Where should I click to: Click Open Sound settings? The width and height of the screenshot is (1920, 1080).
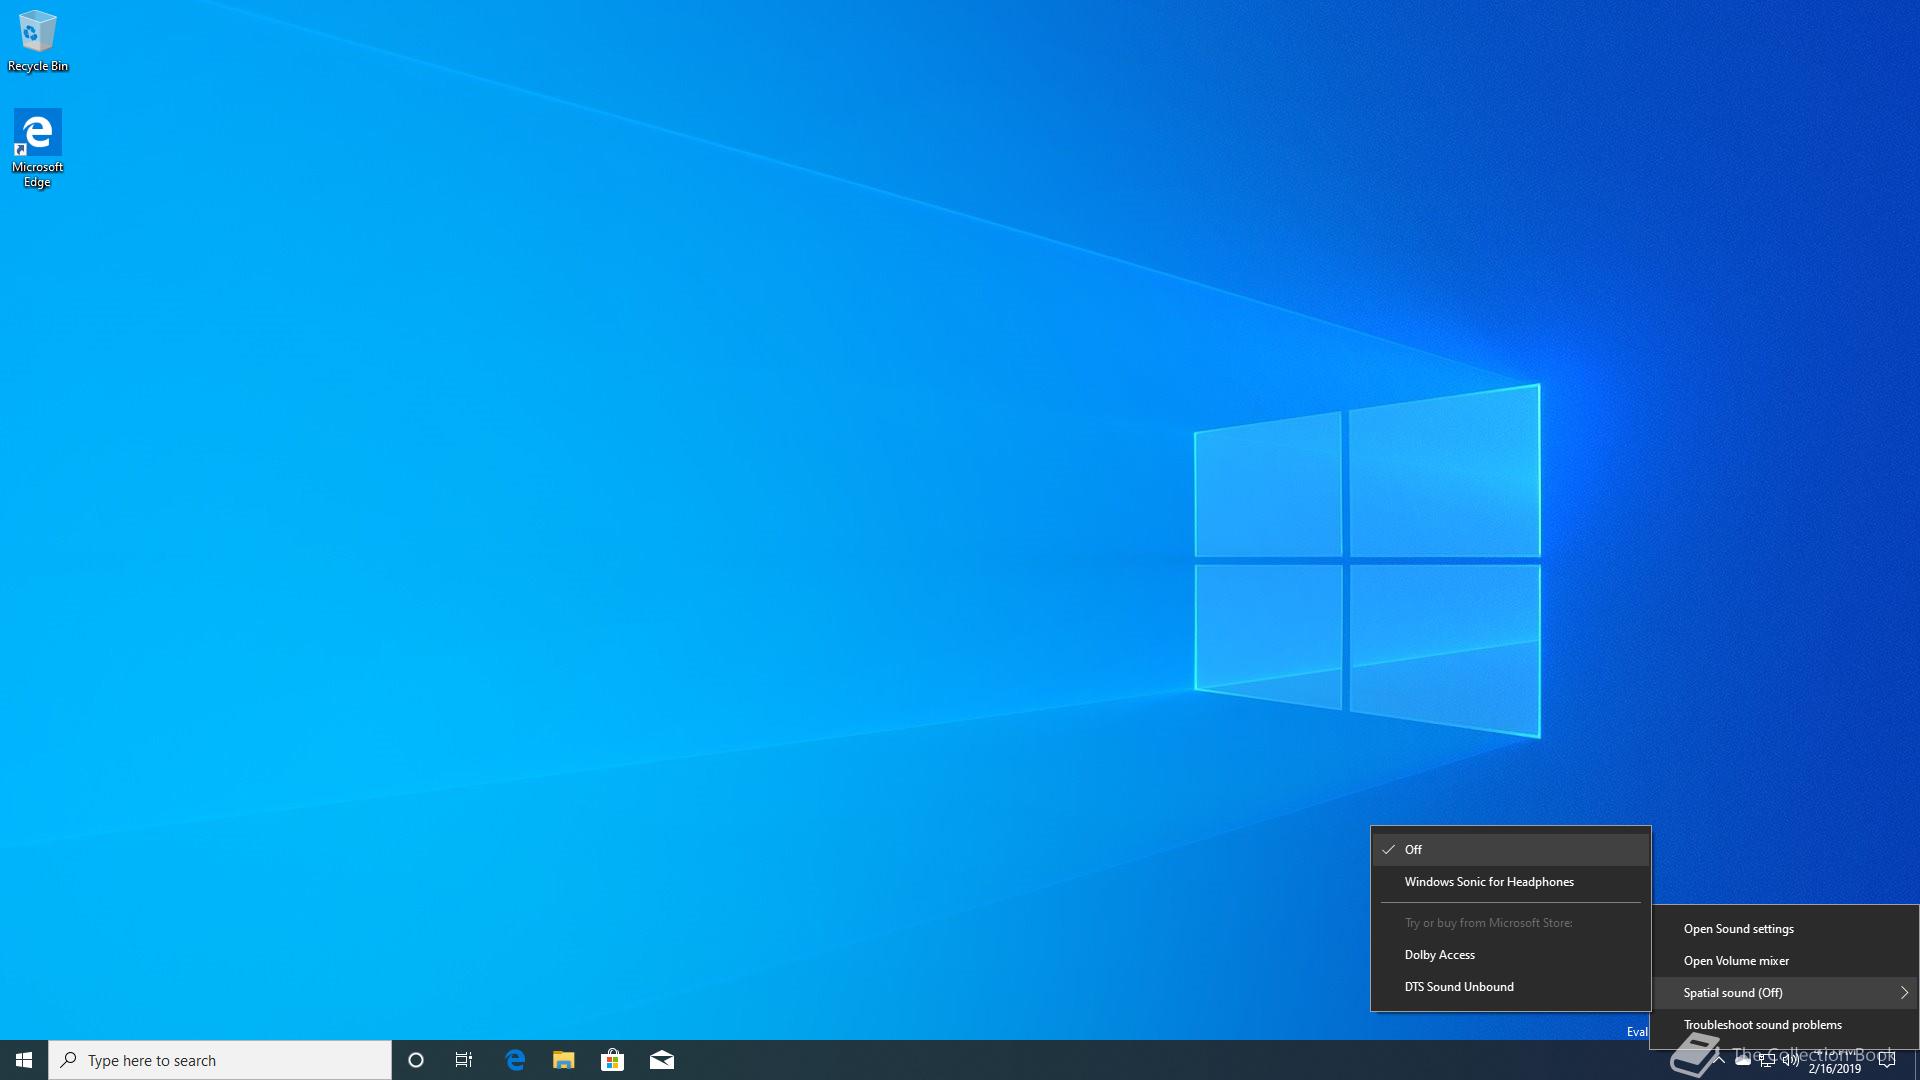(1738, 929)
